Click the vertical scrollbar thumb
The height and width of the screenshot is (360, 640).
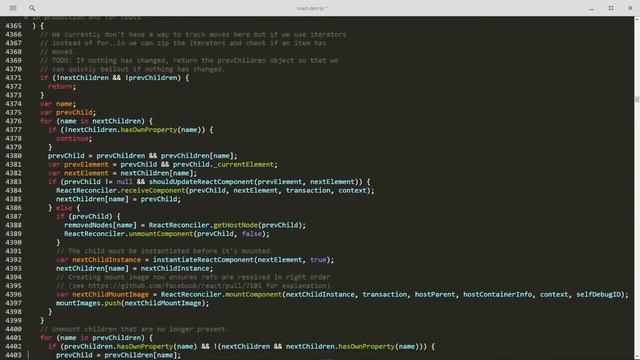[637, 99]
